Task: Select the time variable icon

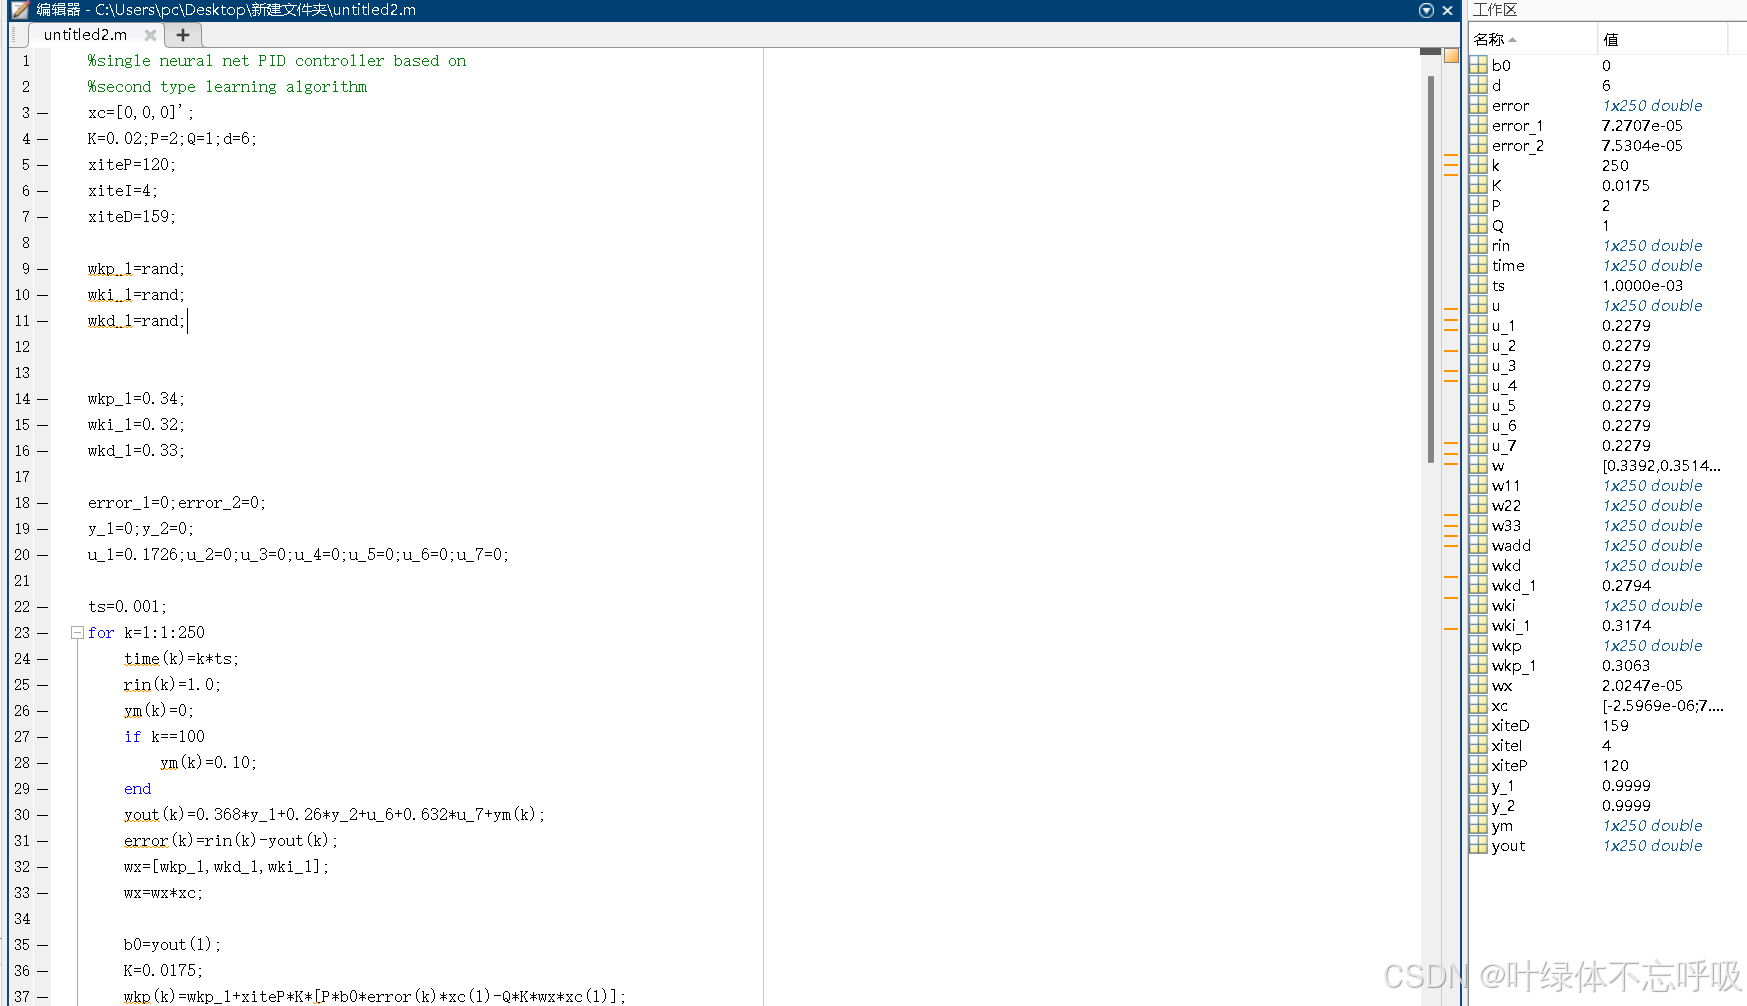Action: [1478, 265]
